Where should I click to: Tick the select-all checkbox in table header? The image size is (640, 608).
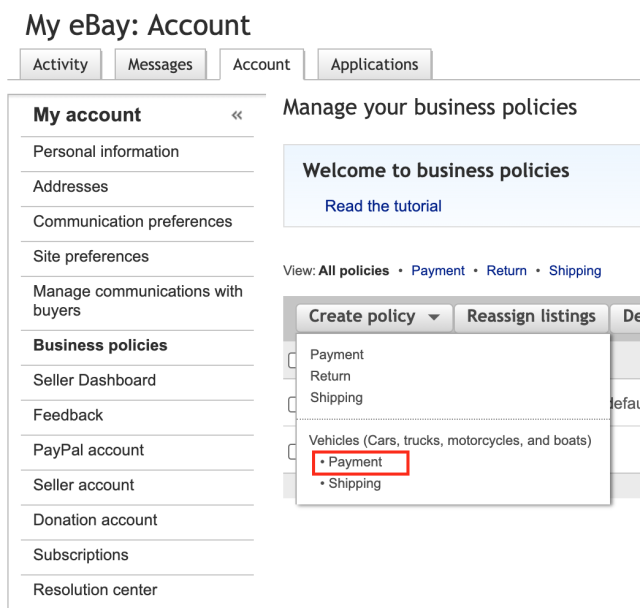(x=292, y=359)
